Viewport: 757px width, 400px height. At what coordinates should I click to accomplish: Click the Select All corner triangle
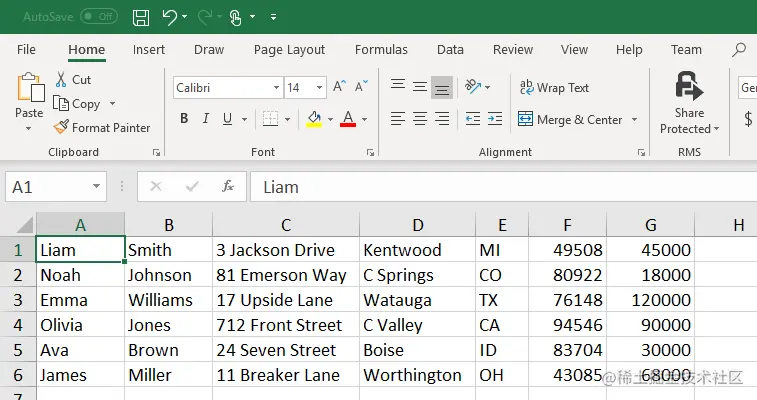pyautogui.click(x=24, y=225)
